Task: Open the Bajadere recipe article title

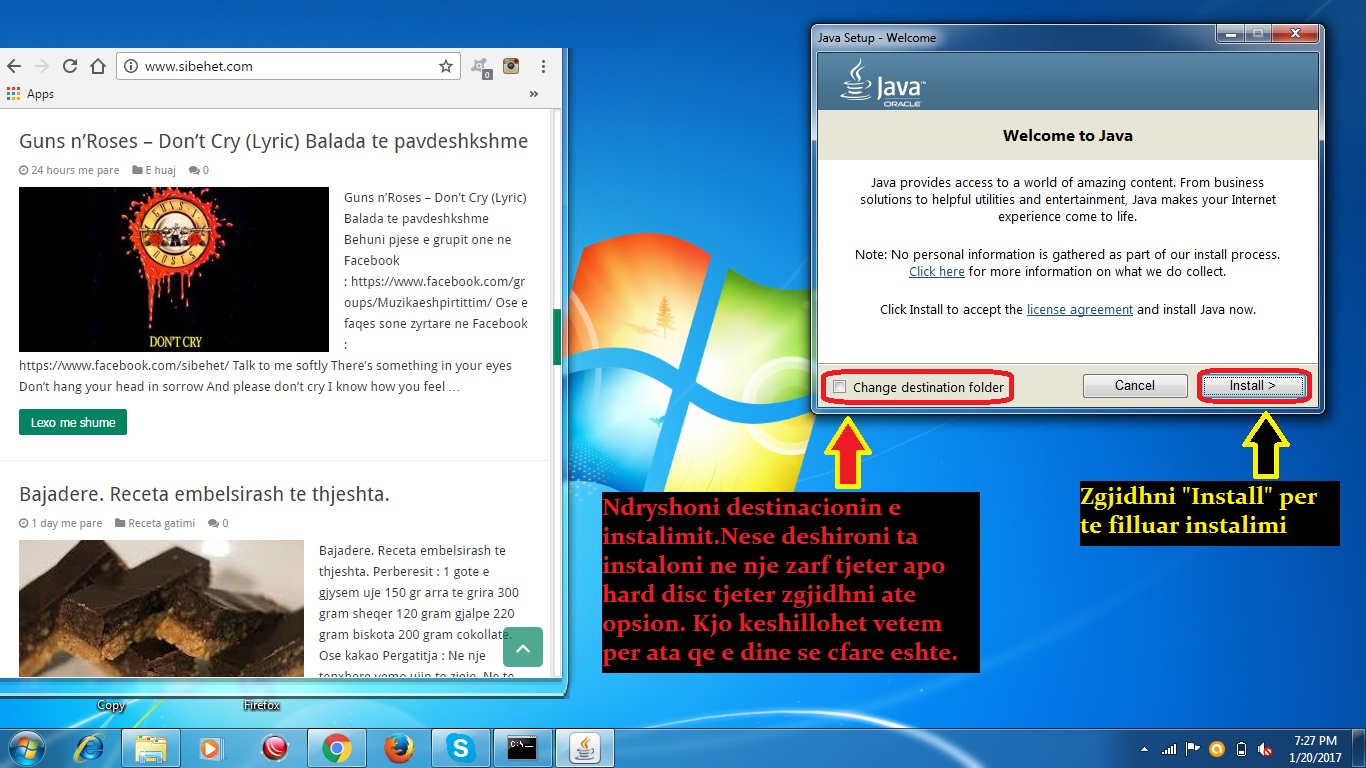Action: [x=204, y=494]
